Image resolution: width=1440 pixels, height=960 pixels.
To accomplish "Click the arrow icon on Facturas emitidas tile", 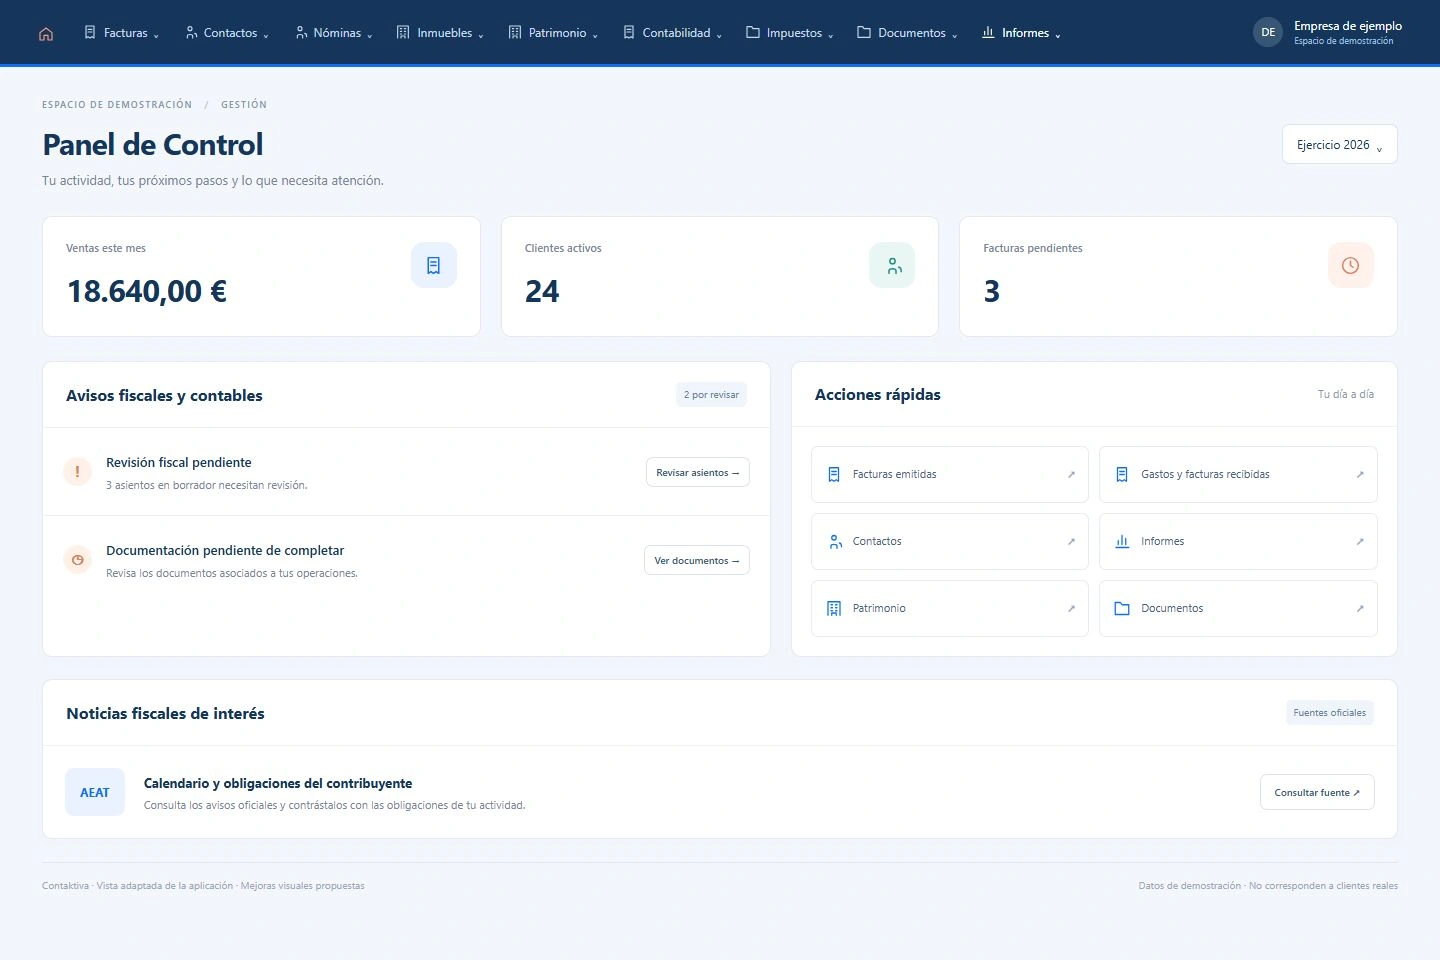I will tap(1071, 474).
